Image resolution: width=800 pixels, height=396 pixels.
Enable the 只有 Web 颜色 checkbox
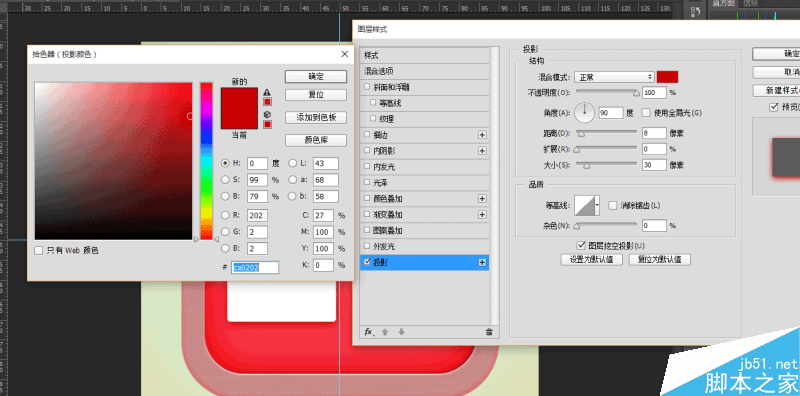tap(39, 251)
